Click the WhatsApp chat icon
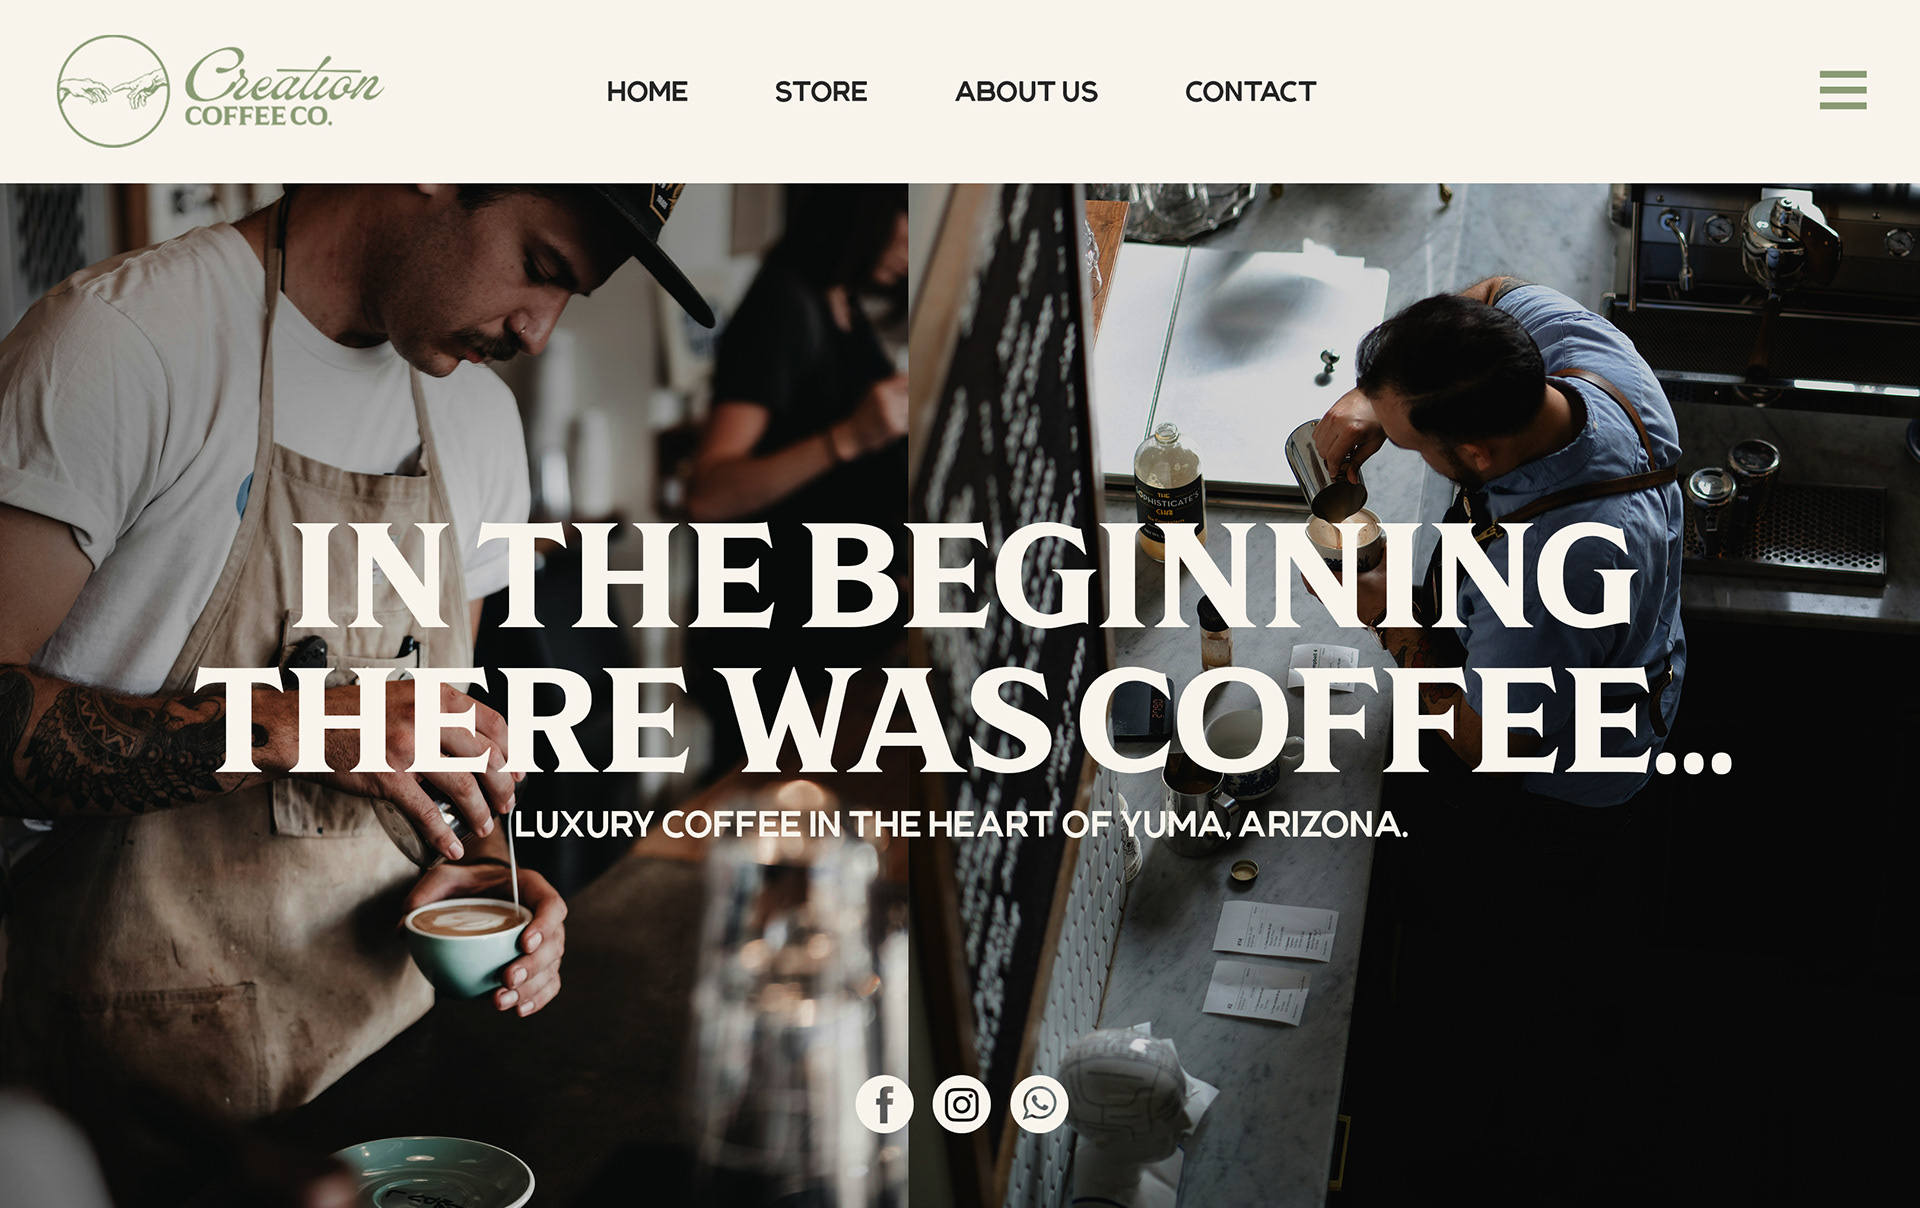The image size is (1920, 1208). pyautogui.click(x=1039, y=1104)
